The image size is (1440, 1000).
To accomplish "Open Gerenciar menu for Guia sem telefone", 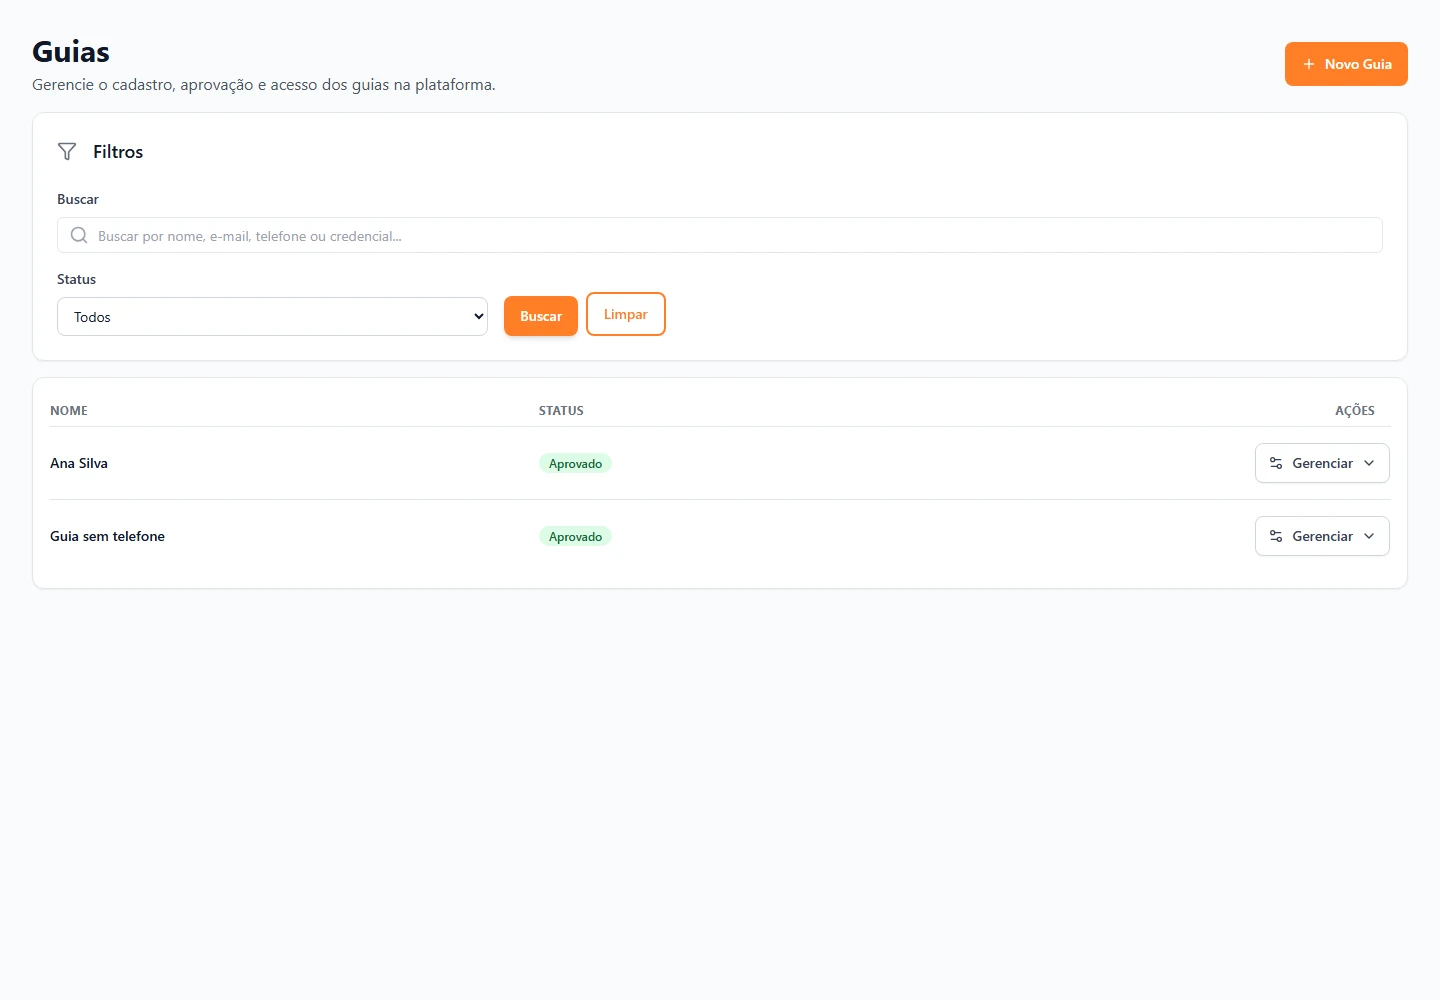I will (1322, 536).
